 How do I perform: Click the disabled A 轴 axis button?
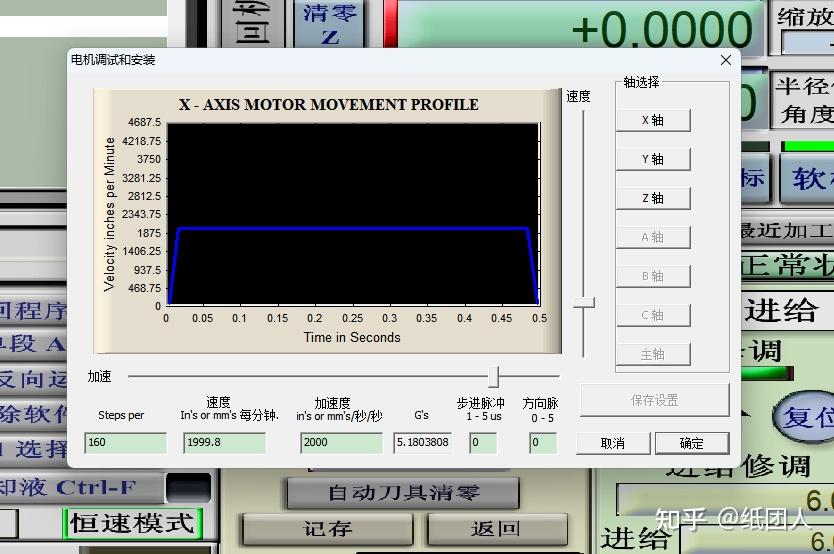(x=653, y=237)
